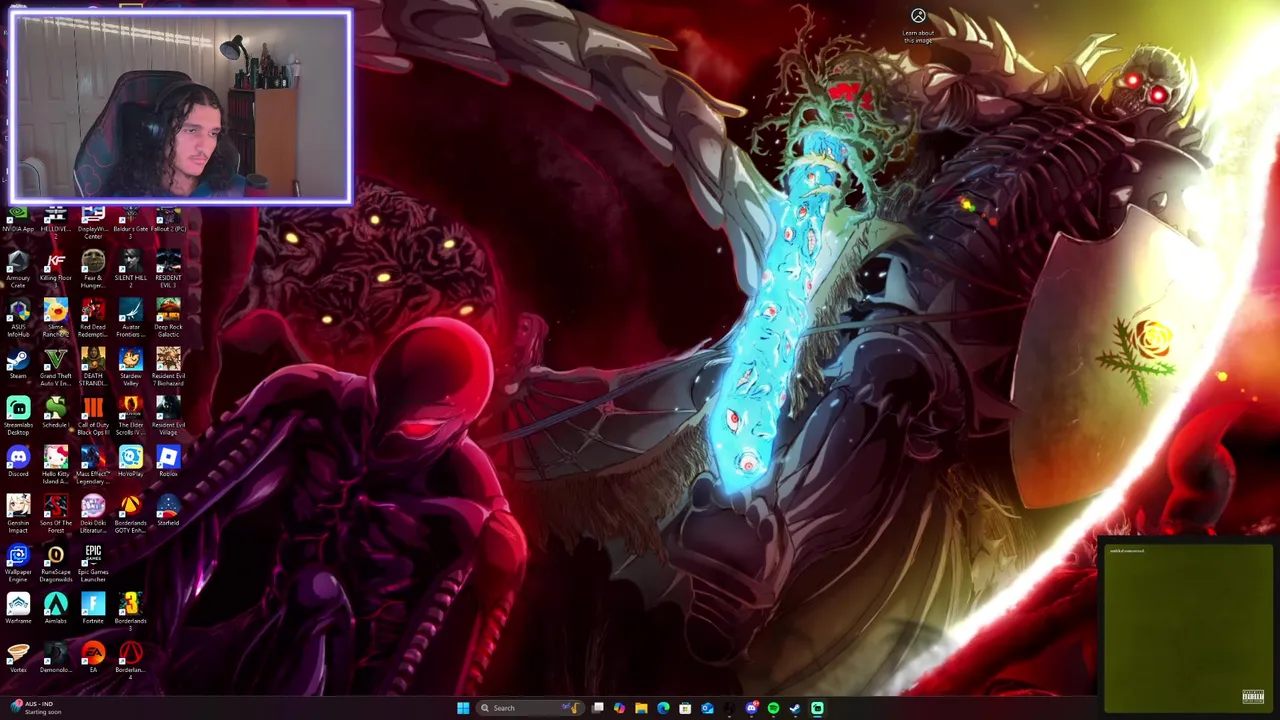
Task: Open the Windows Start menu
Action: point(463,708)
